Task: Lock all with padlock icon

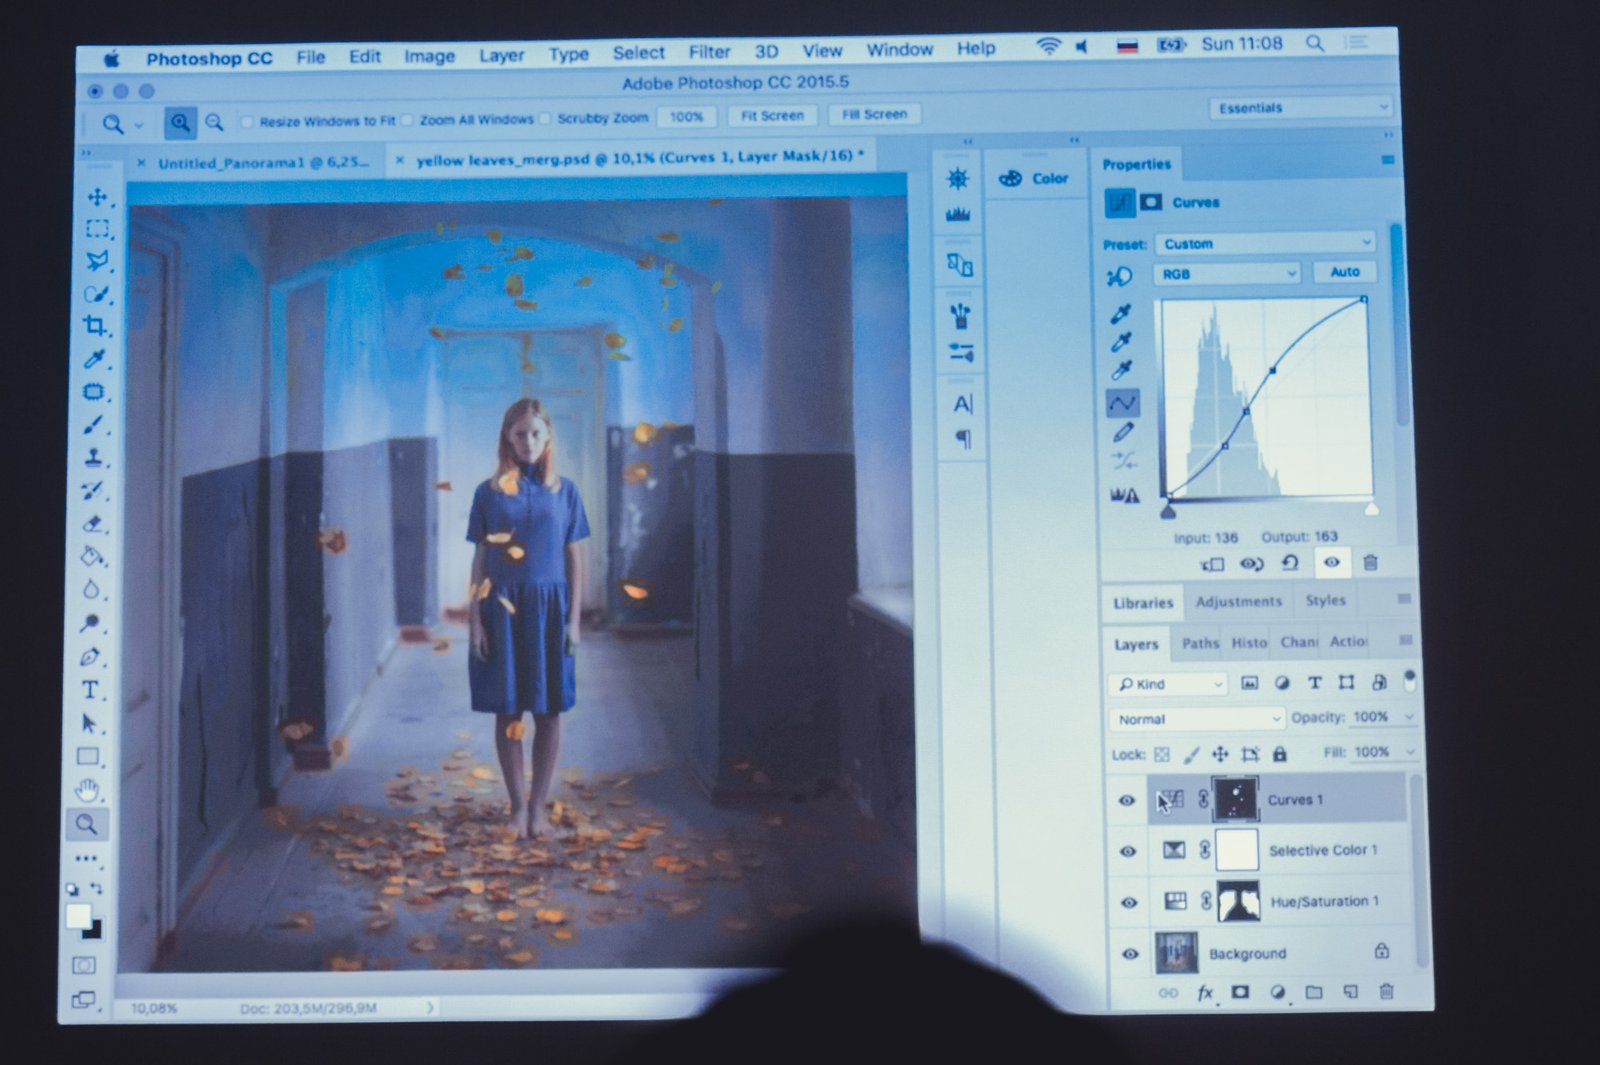Action: coord(1280,754)
